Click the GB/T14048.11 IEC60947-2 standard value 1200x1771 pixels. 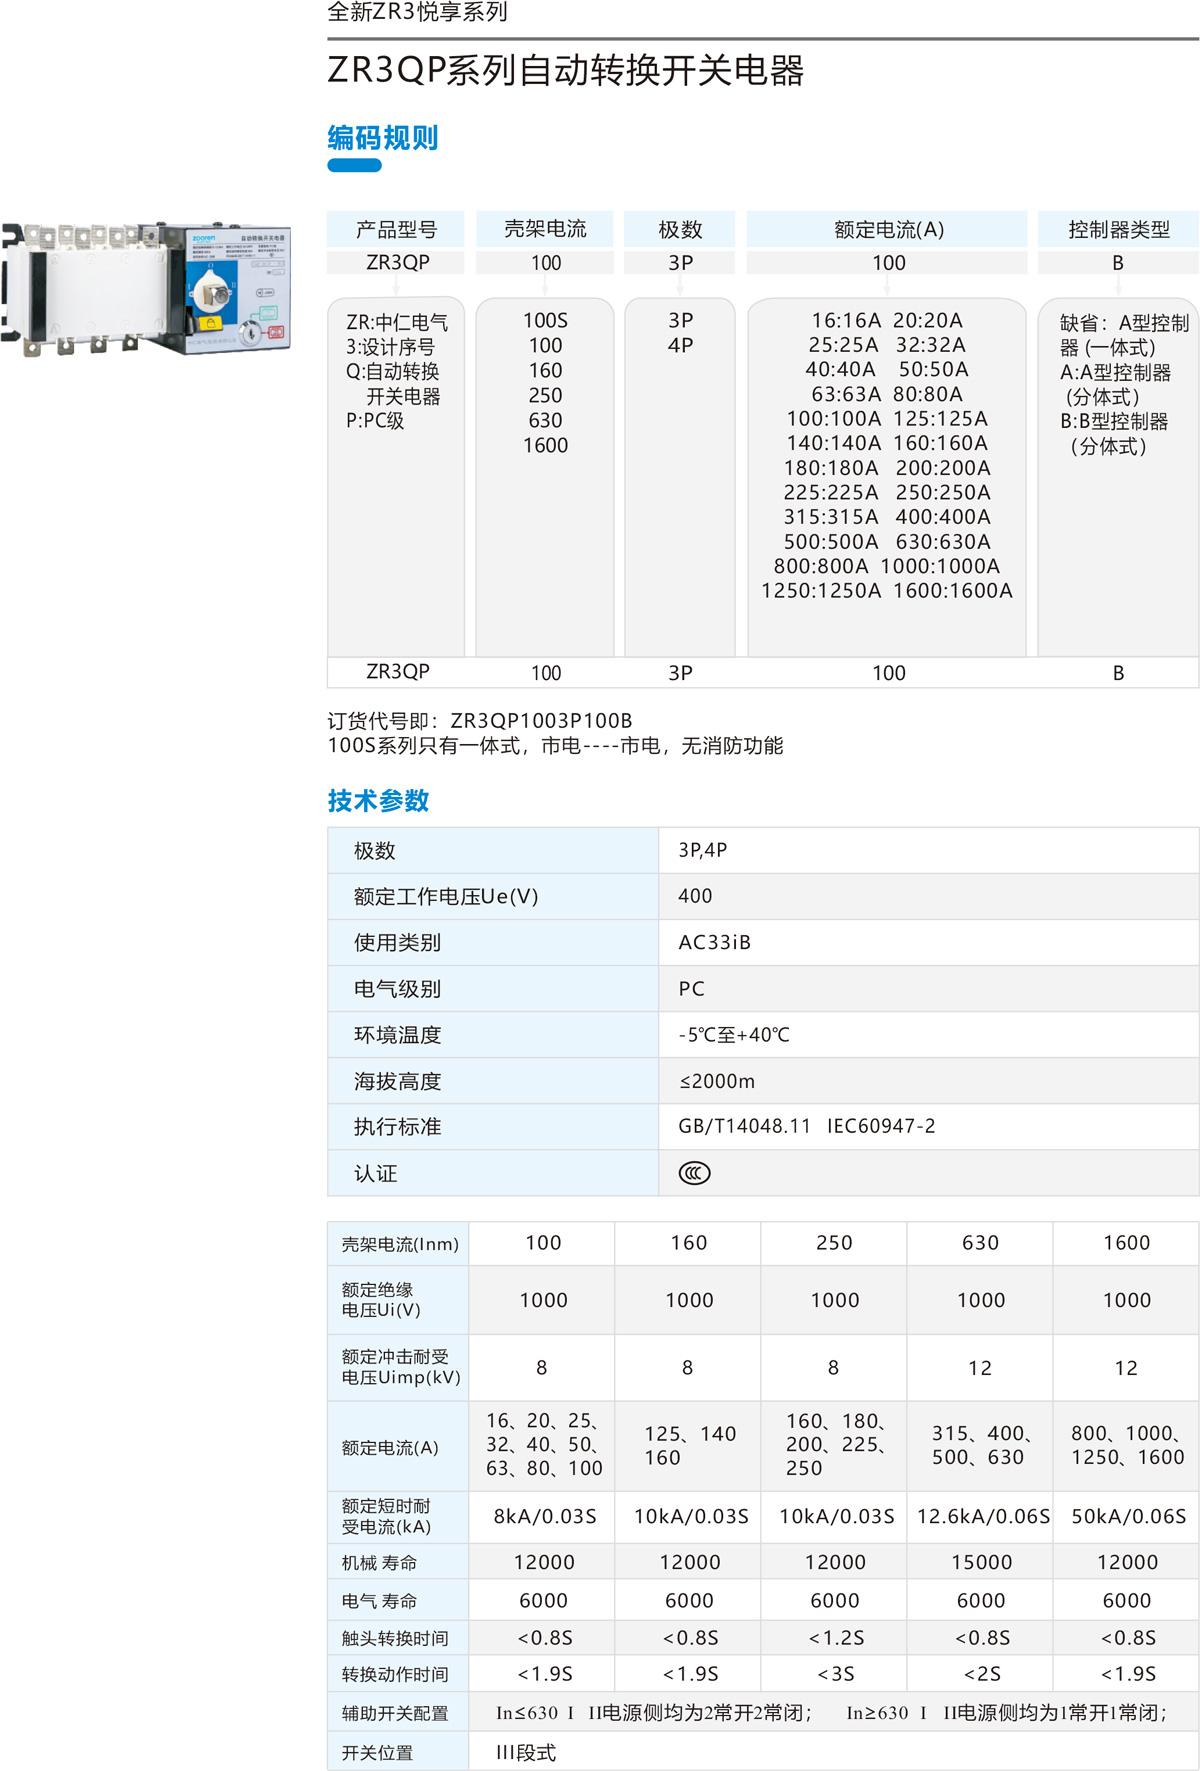click(x=807, y=1126)
